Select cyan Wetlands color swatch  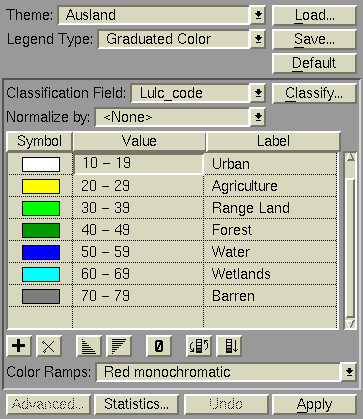pos(41,274)
